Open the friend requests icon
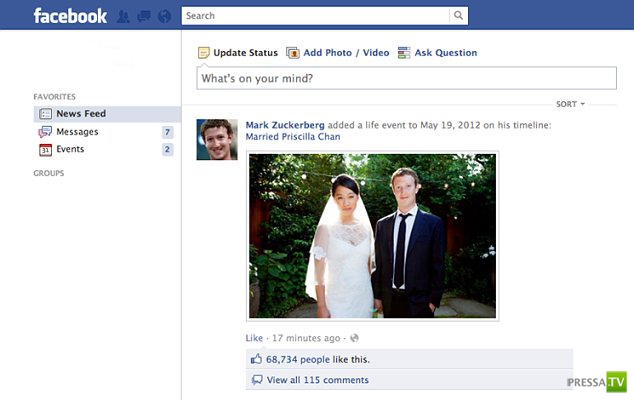This screenshot has height=400, width=634. point(124,16)
